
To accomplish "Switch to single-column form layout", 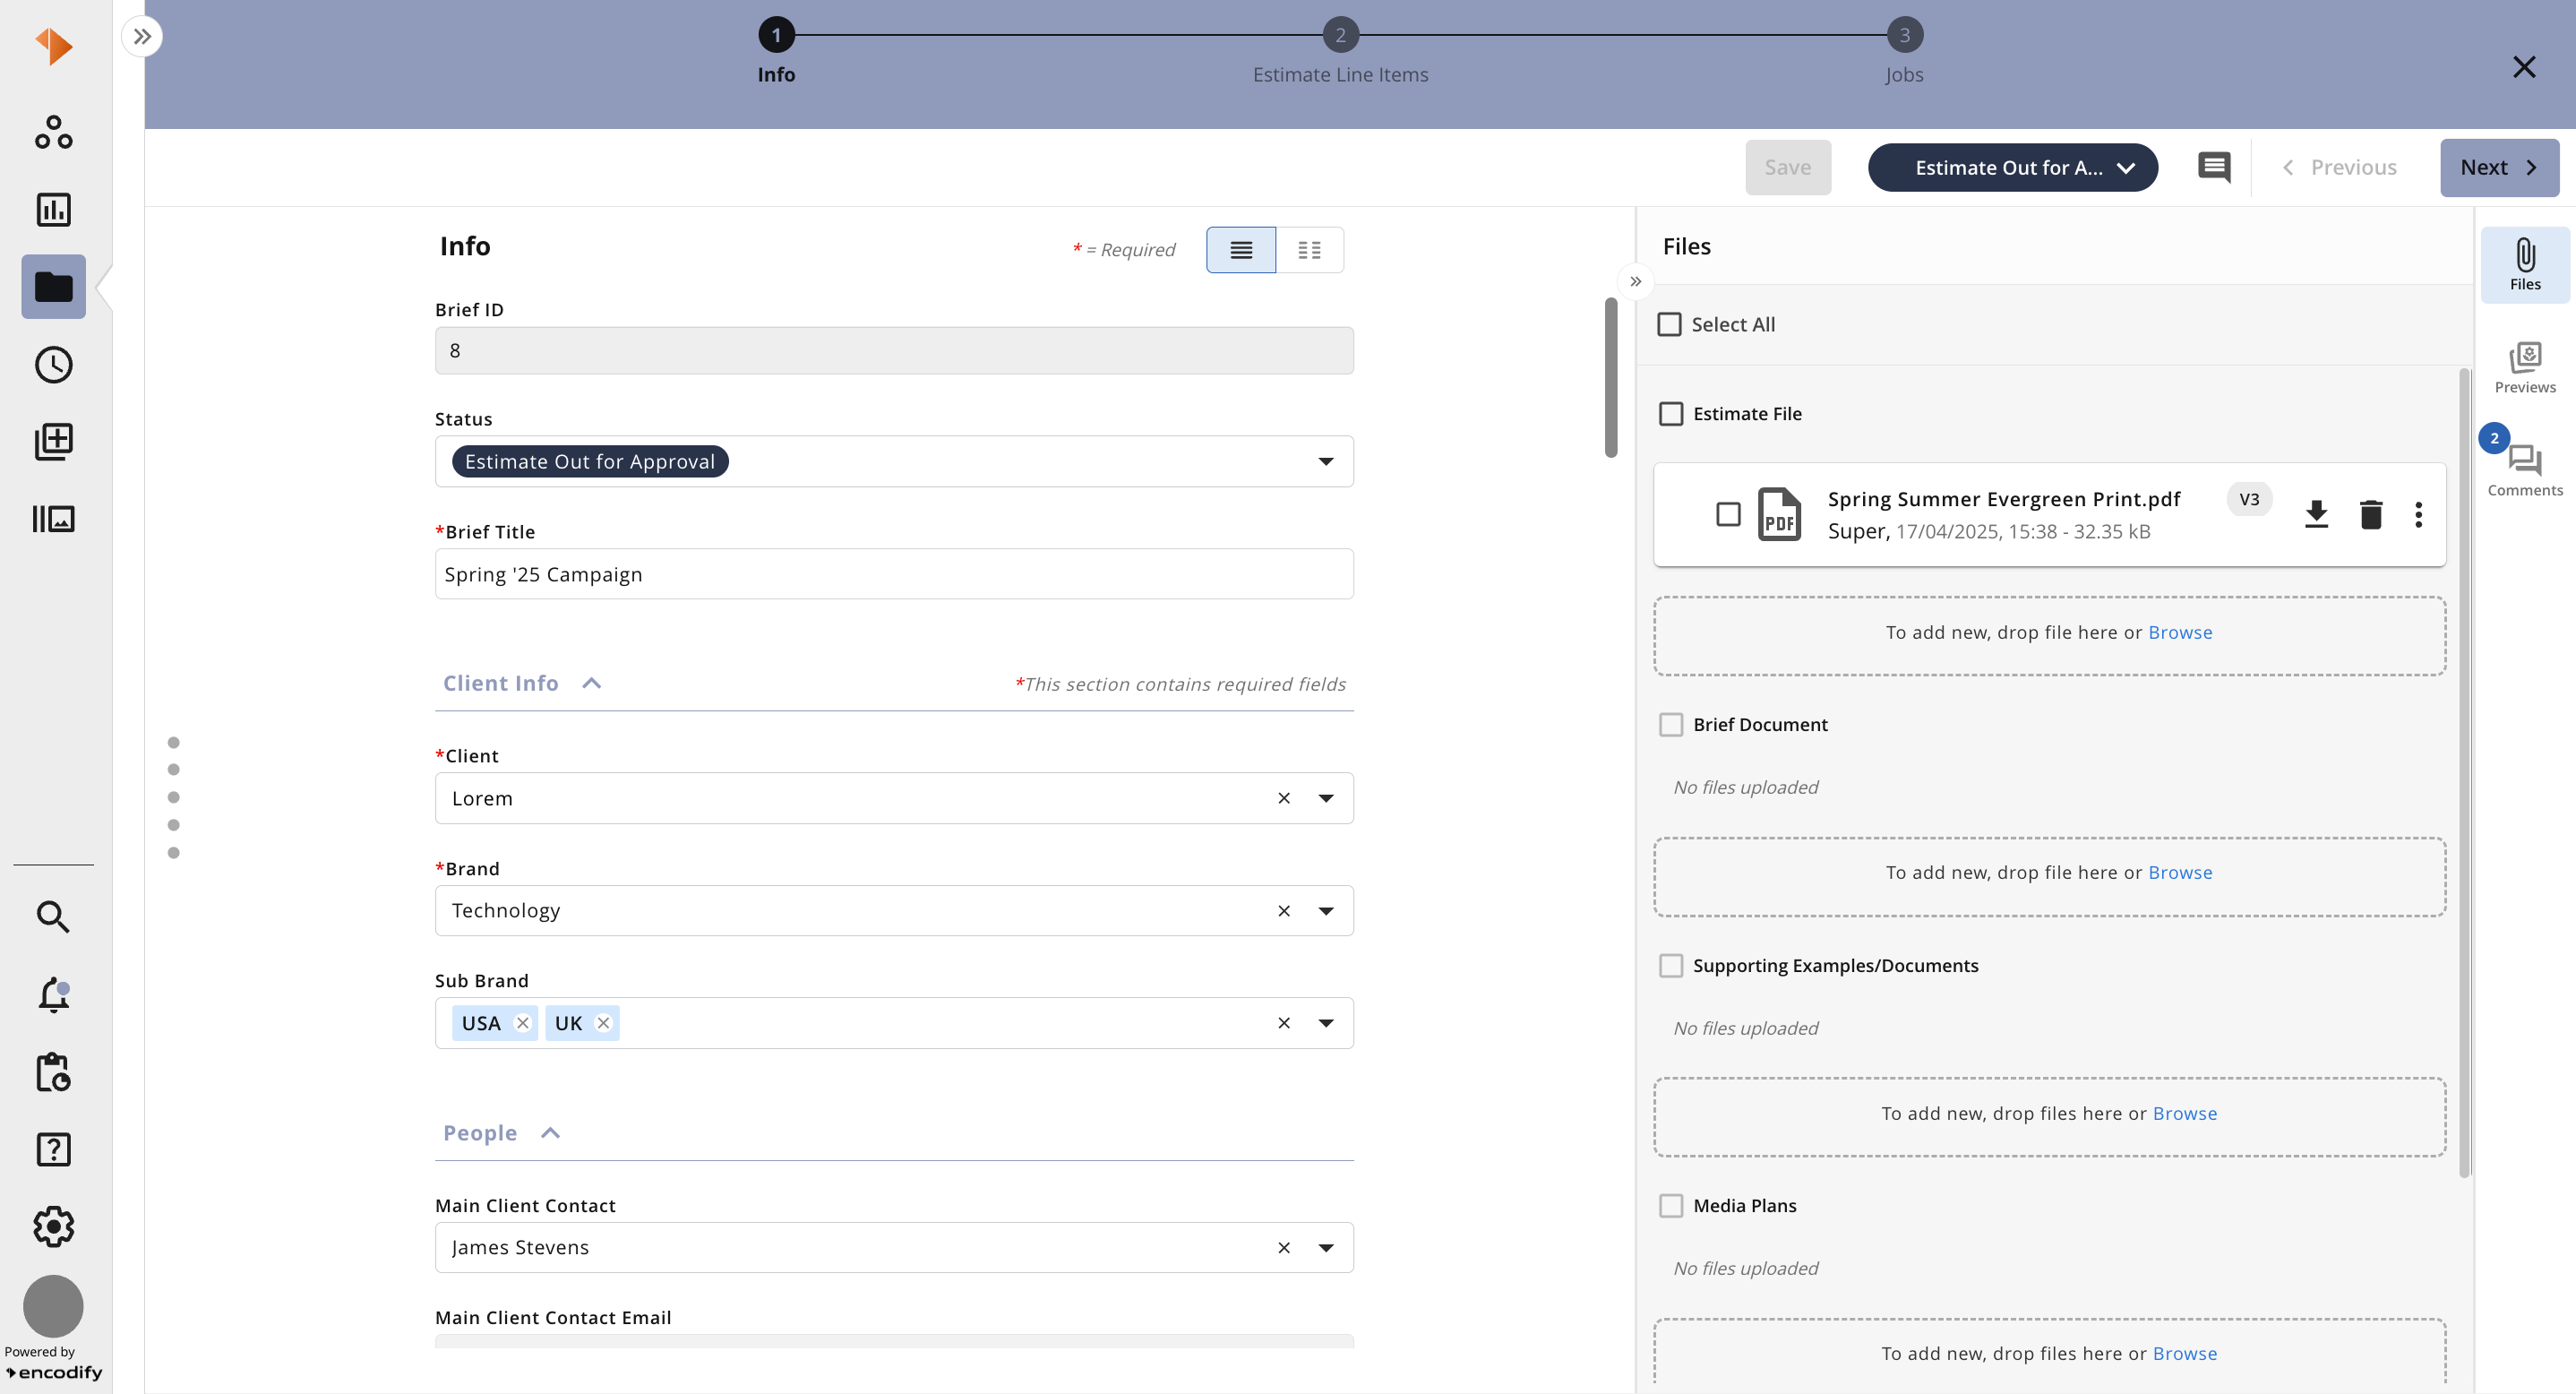I will coord(1241,250).
